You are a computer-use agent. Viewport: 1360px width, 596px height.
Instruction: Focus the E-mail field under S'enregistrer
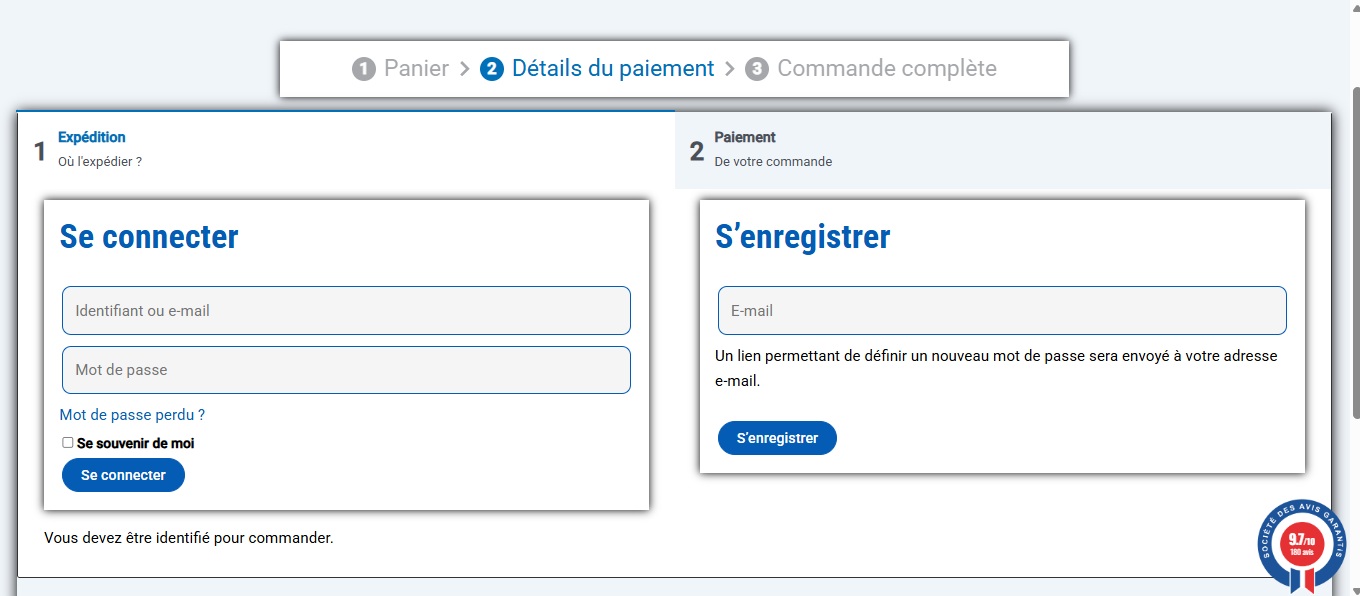1002,311
